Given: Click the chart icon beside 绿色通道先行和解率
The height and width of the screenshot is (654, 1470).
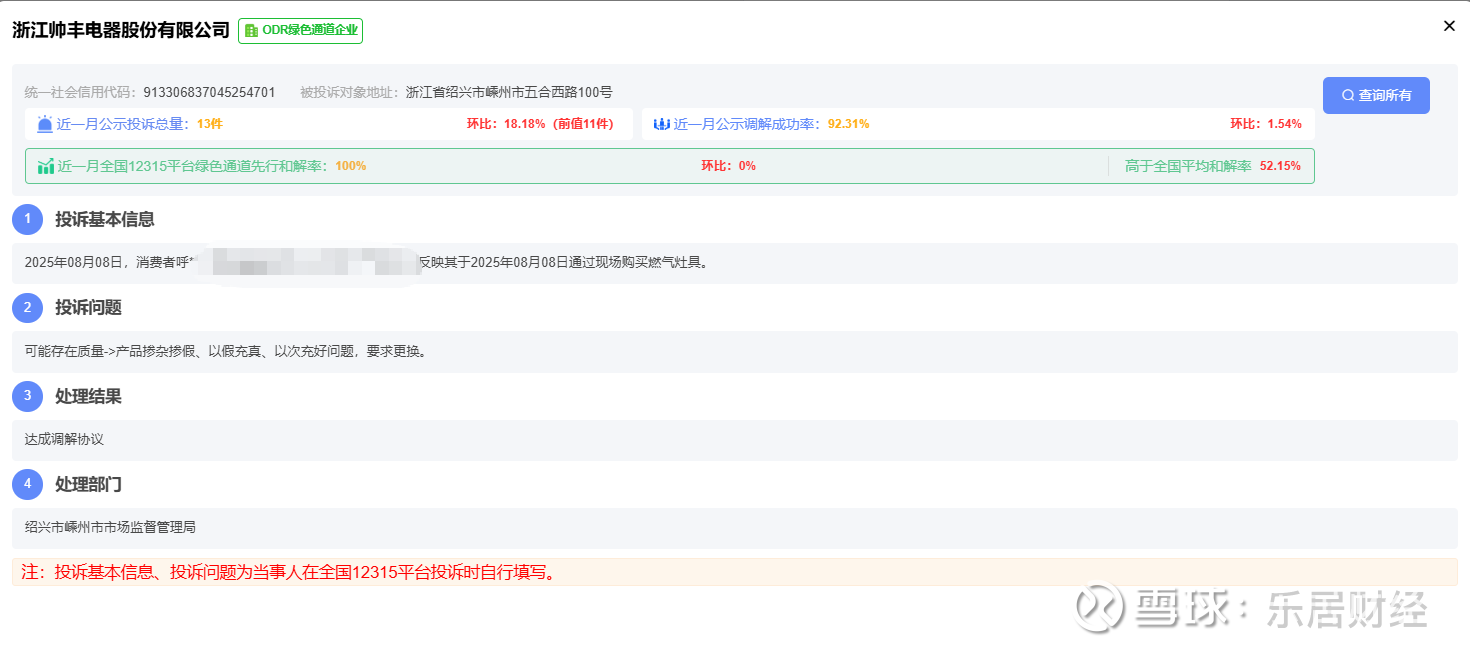Looking at the screenshot, I should pyautogui.click(x=46, y=166).
